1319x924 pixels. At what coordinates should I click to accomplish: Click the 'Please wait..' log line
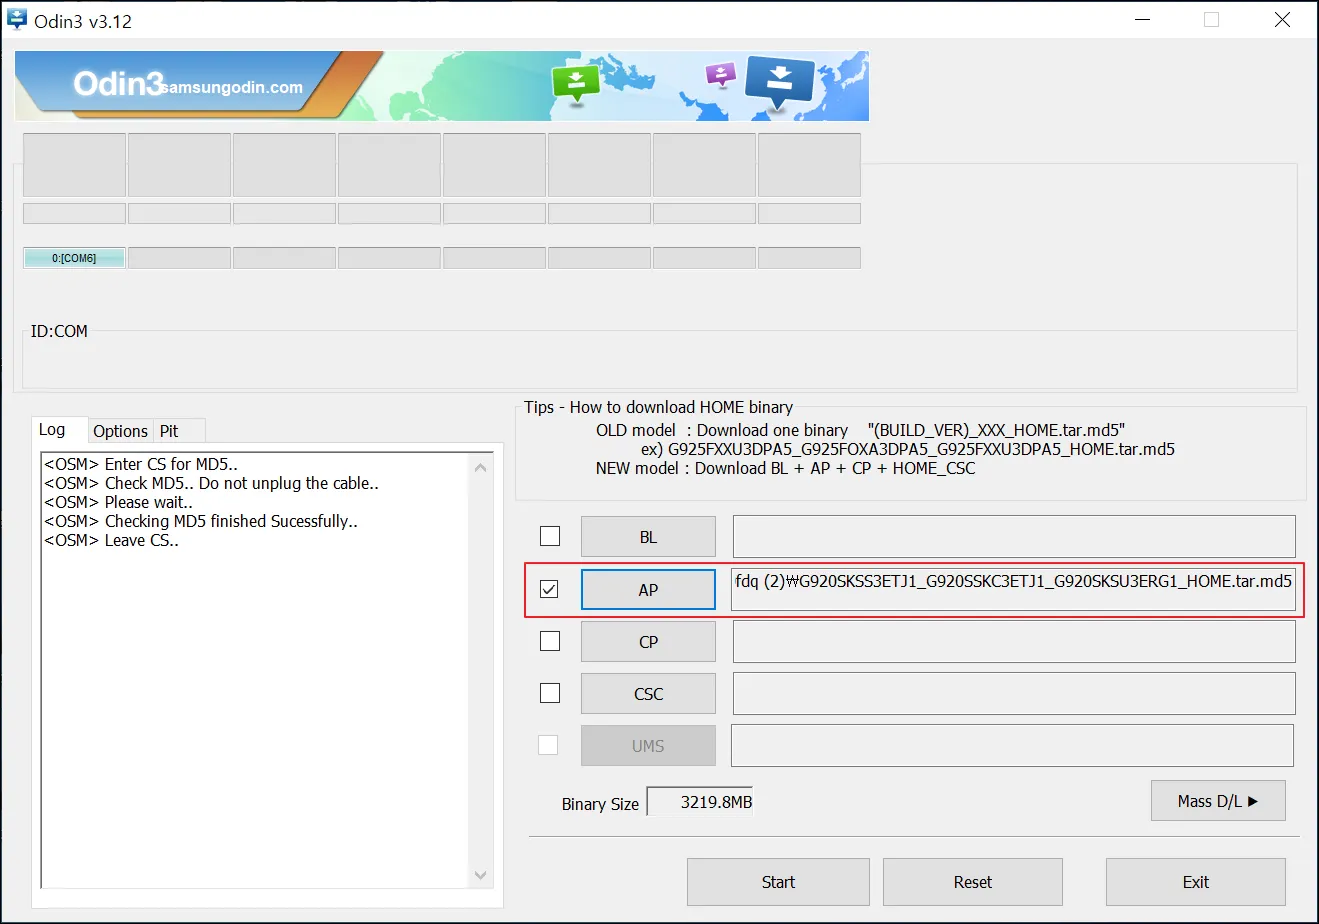[x=118, y=502]
